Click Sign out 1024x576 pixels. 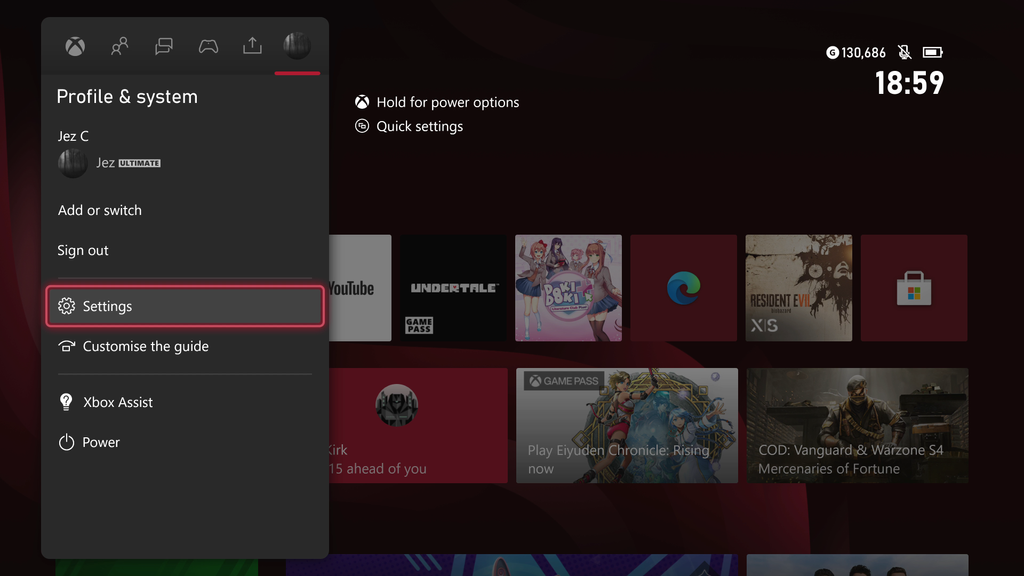83,250
